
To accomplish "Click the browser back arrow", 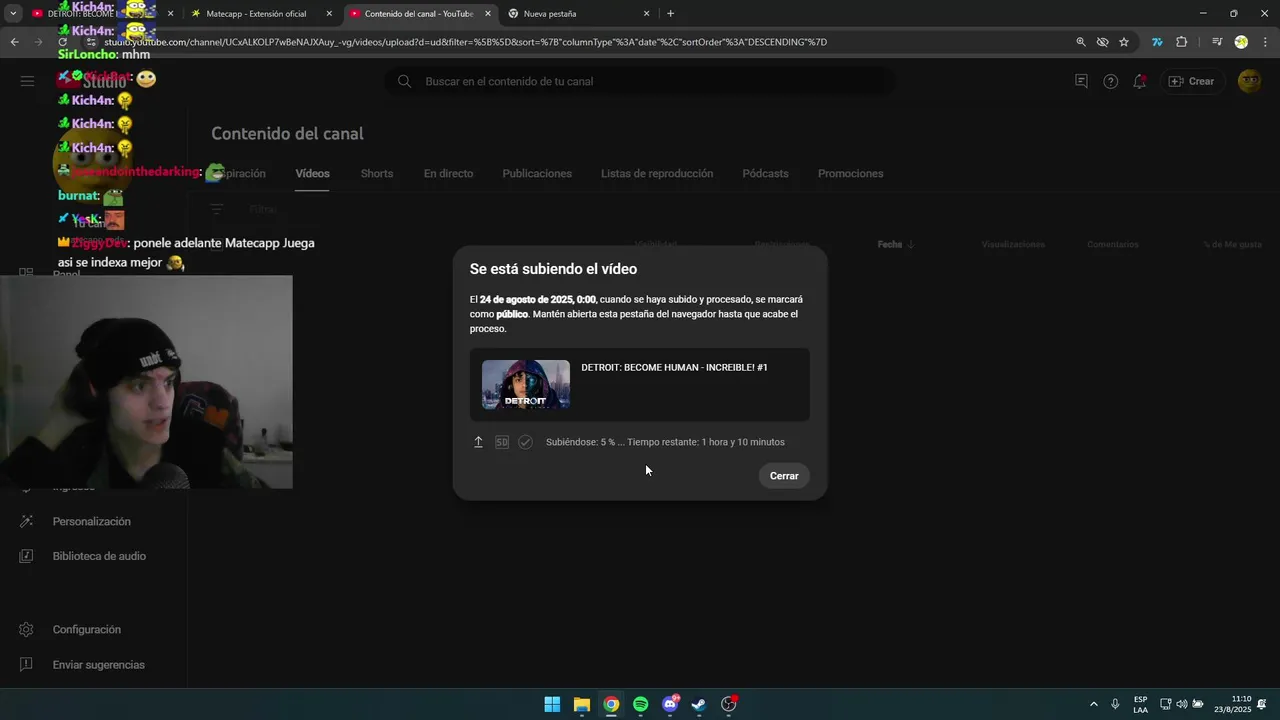I will click(x=14, y=42).
